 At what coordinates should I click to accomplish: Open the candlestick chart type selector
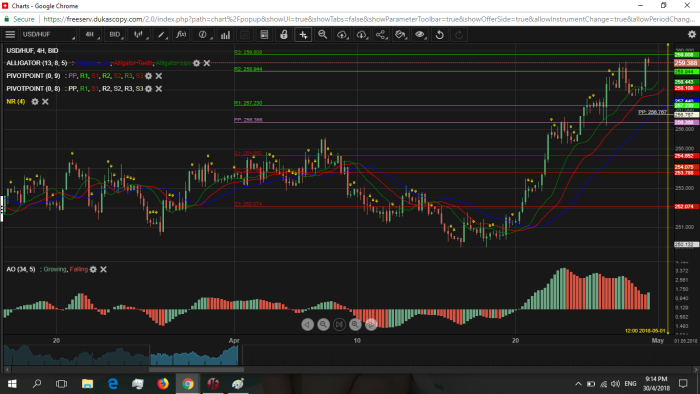tap(138, 34)
